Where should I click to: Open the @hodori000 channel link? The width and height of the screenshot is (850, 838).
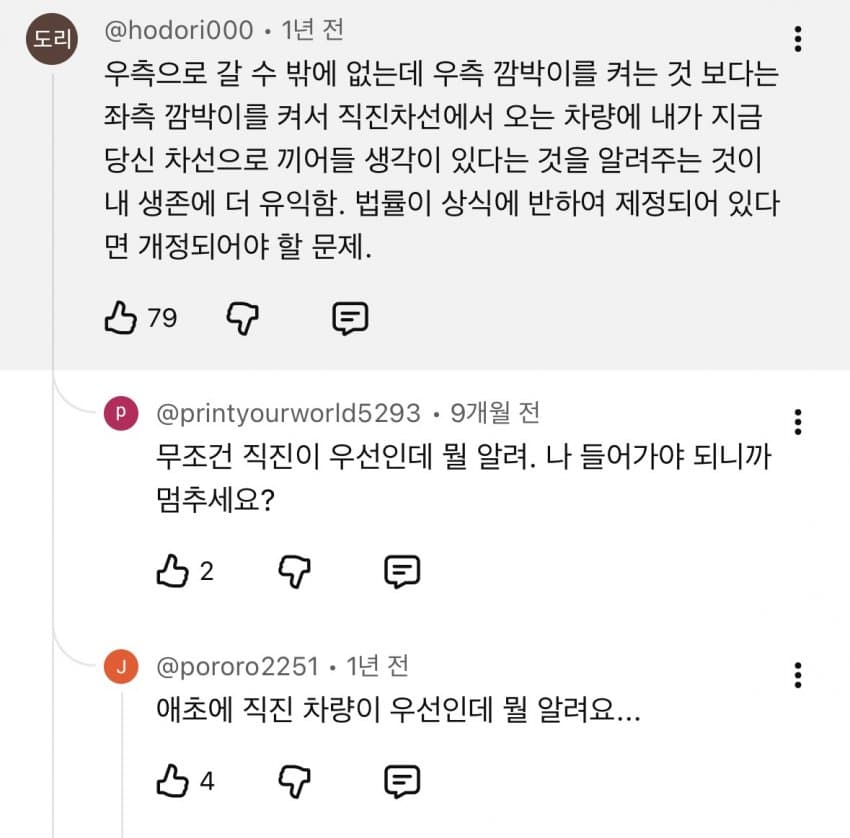pyautogui.click(x=179, y=31)
